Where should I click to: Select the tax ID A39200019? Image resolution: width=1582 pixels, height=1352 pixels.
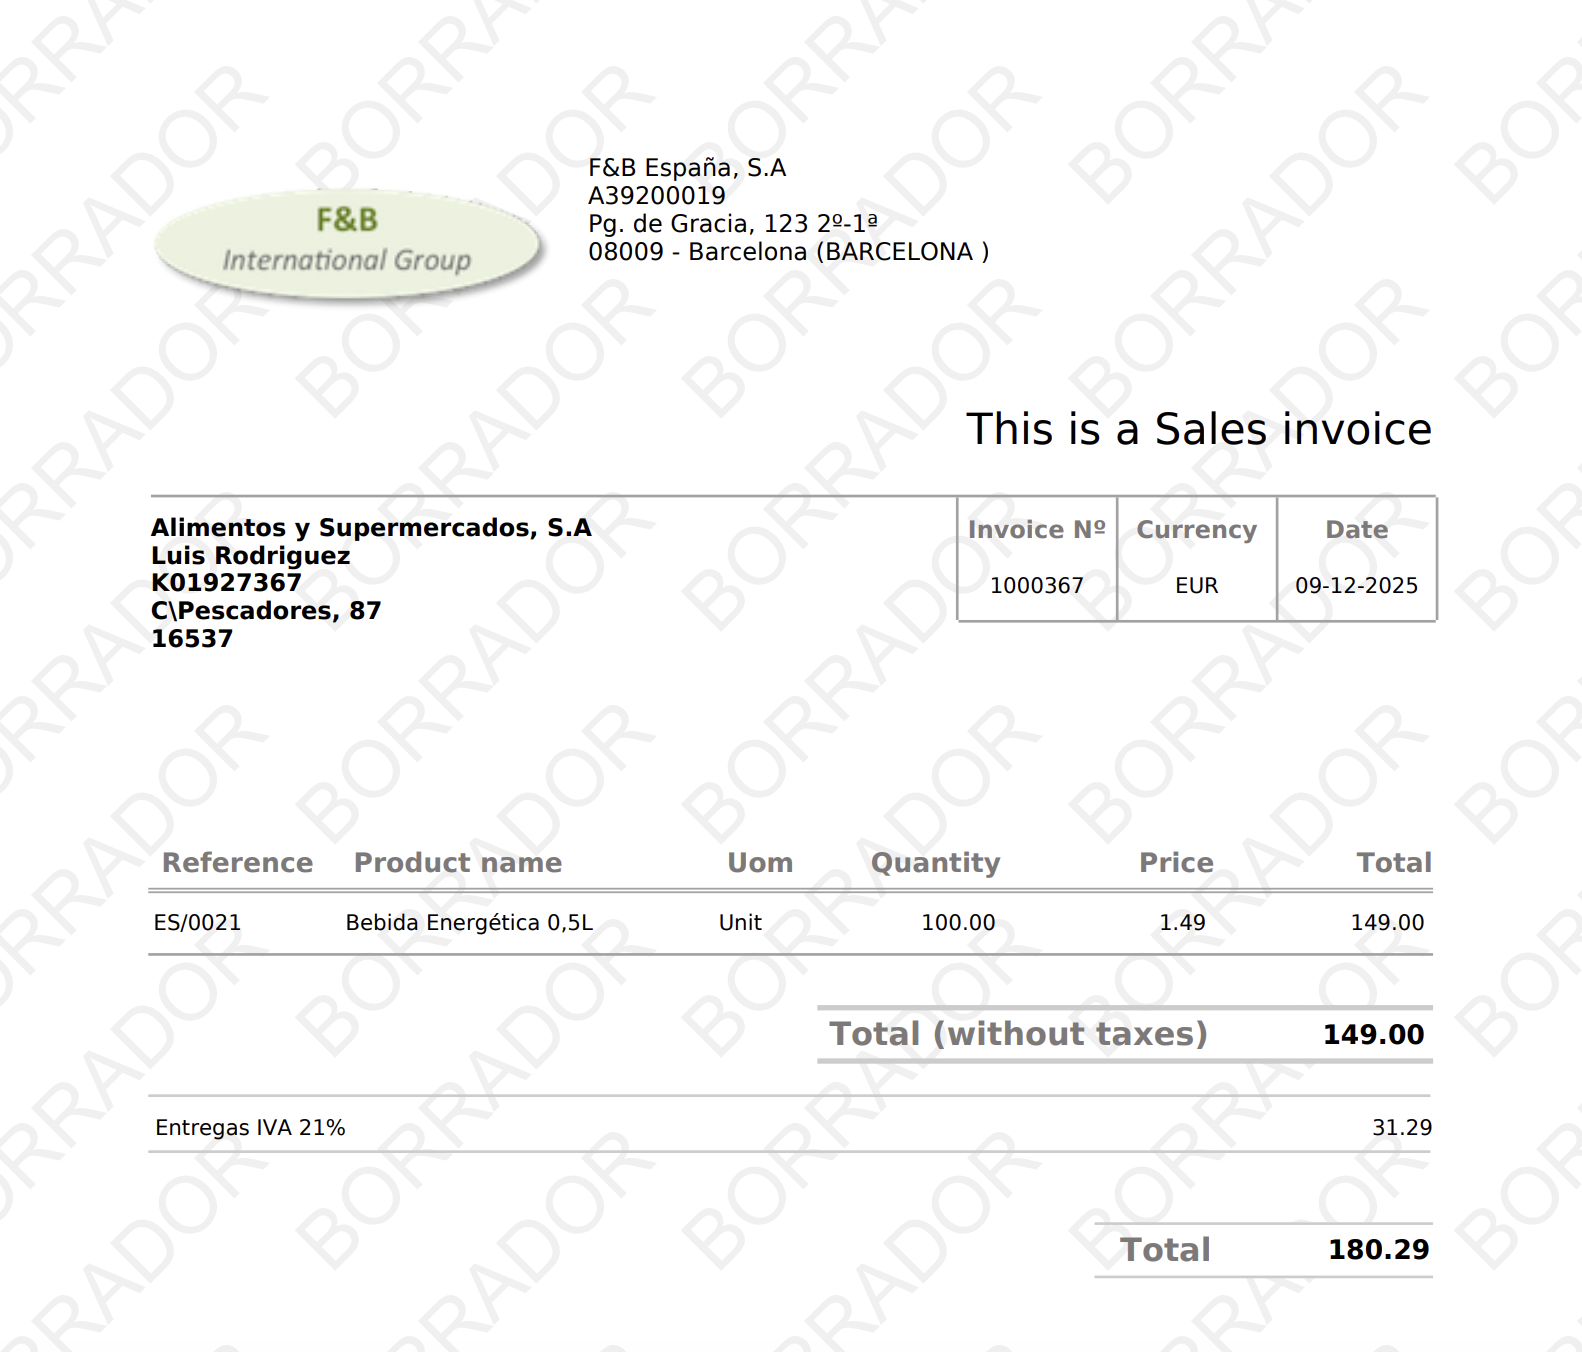coord(656,196)
